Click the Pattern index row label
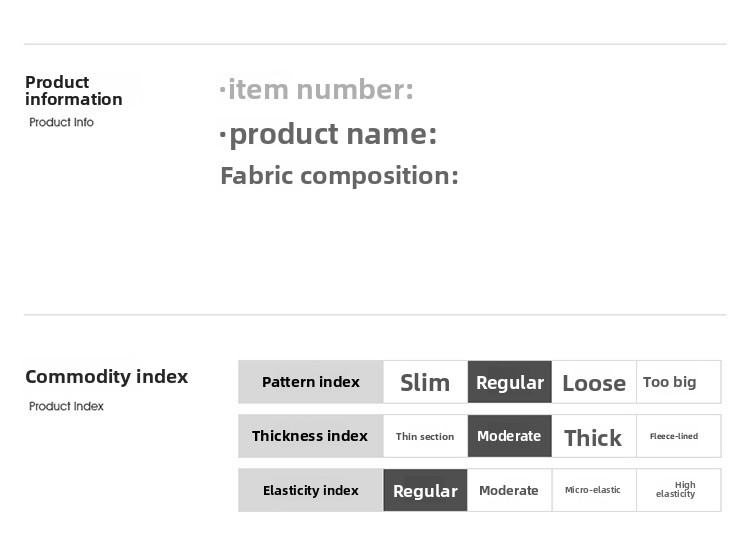The width and height of the screenshot is (750, 549). pyautogui.click(x=311, y=382)
